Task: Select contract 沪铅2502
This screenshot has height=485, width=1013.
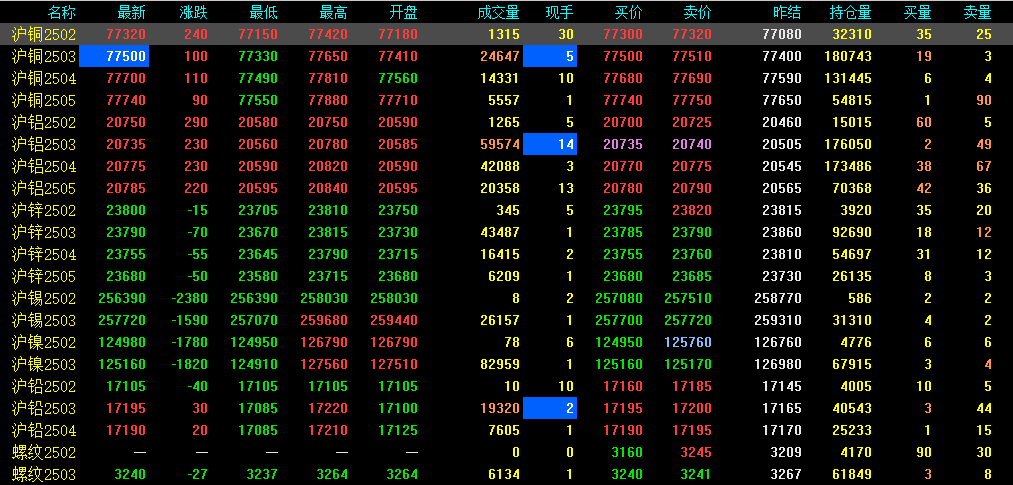Action: click(44, 386)
